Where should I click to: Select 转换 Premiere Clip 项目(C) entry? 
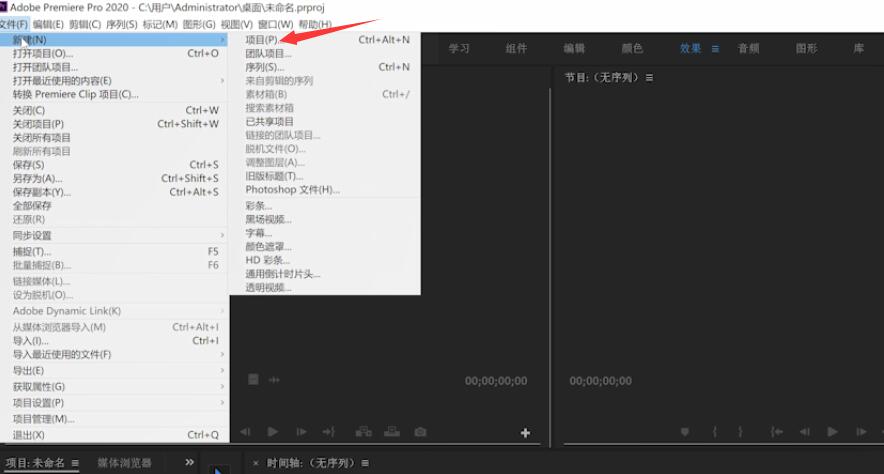pos(115,94)
